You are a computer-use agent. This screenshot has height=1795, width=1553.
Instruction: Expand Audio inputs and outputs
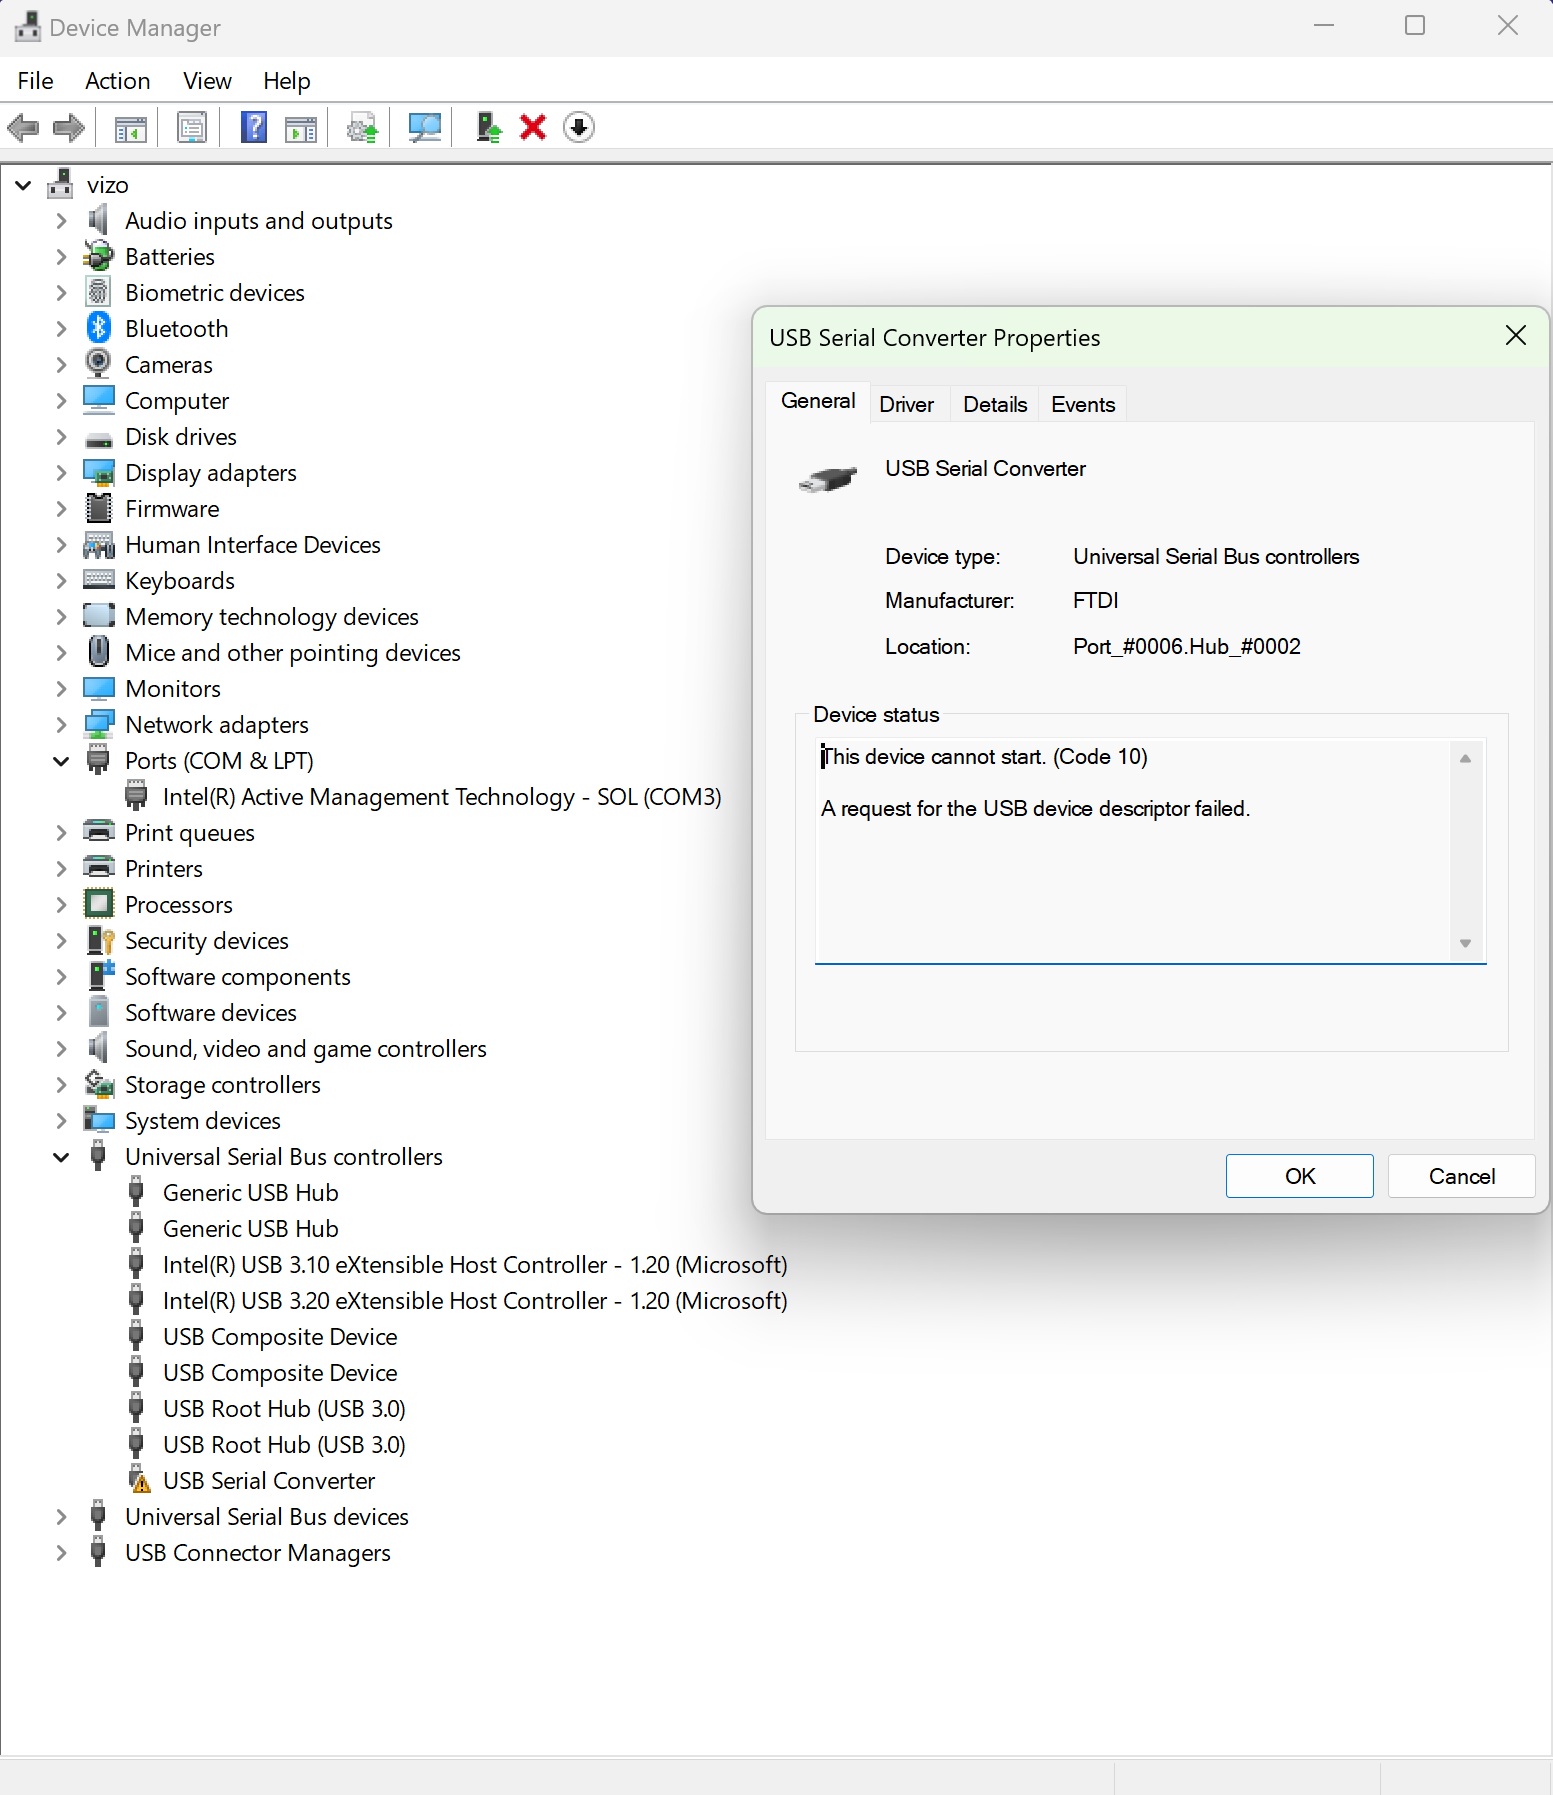pyautogui.click(x=61, y=221)
